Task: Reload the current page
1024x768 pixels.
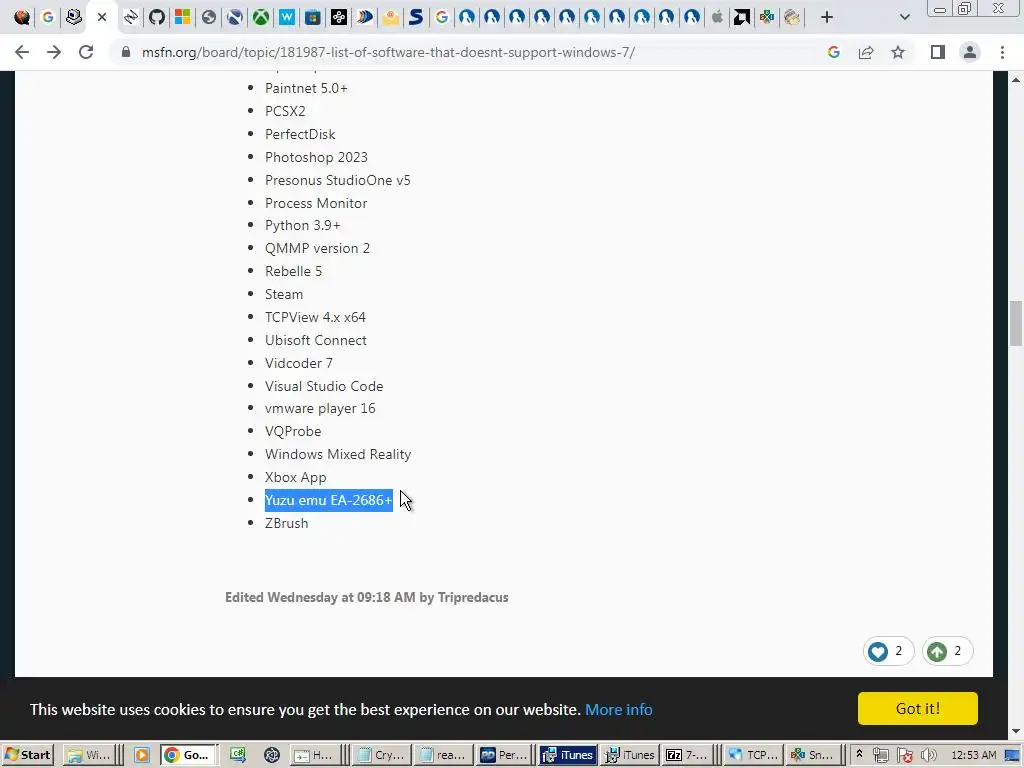Action: click(86, 52)
